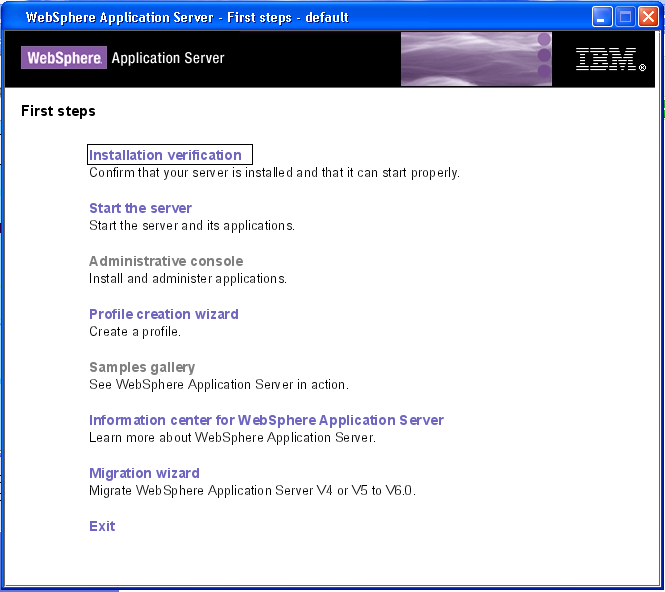
Task: Open the Installation verification link
Action: pyautogui.click(x=165, y=155)
